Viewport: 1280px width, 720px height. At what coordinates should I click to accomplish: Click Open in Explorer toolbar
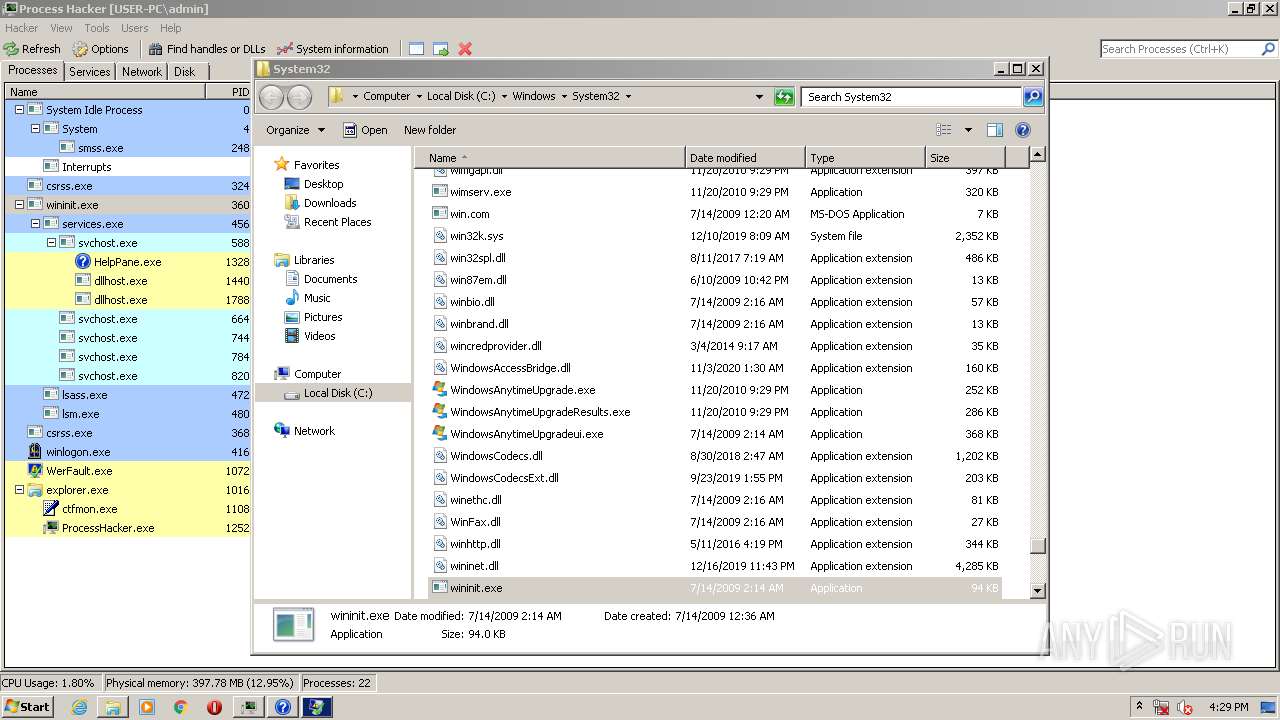(365, 130)
